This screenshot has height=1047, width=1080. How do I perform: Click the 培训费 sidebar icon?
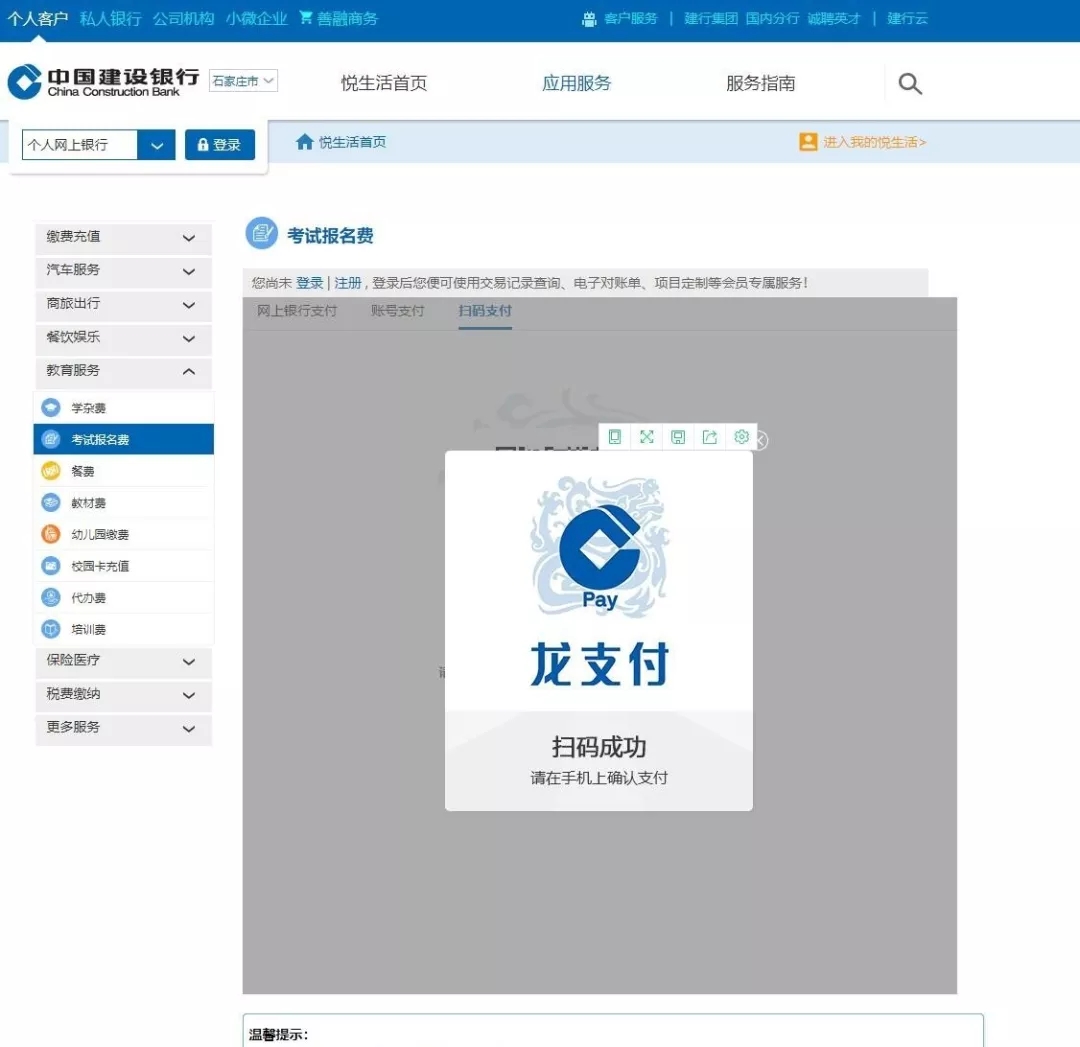tap(51, 629)
